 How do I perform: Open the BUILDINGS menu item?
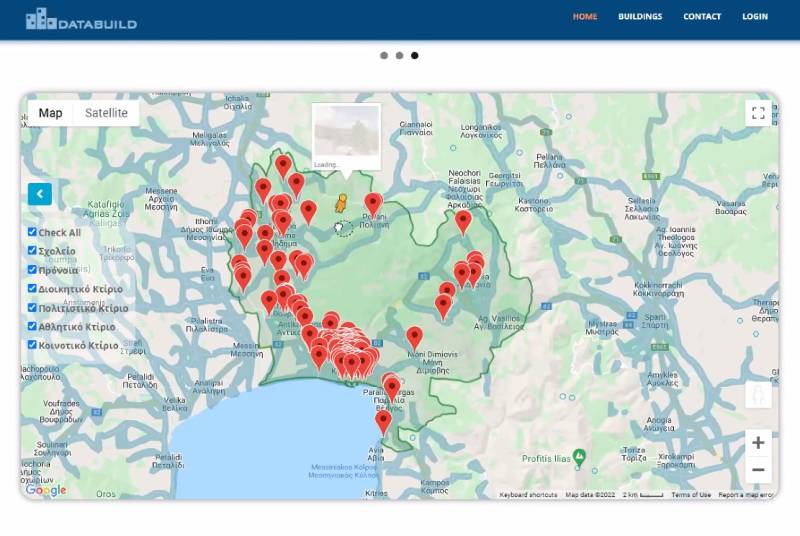pos(640,17)
